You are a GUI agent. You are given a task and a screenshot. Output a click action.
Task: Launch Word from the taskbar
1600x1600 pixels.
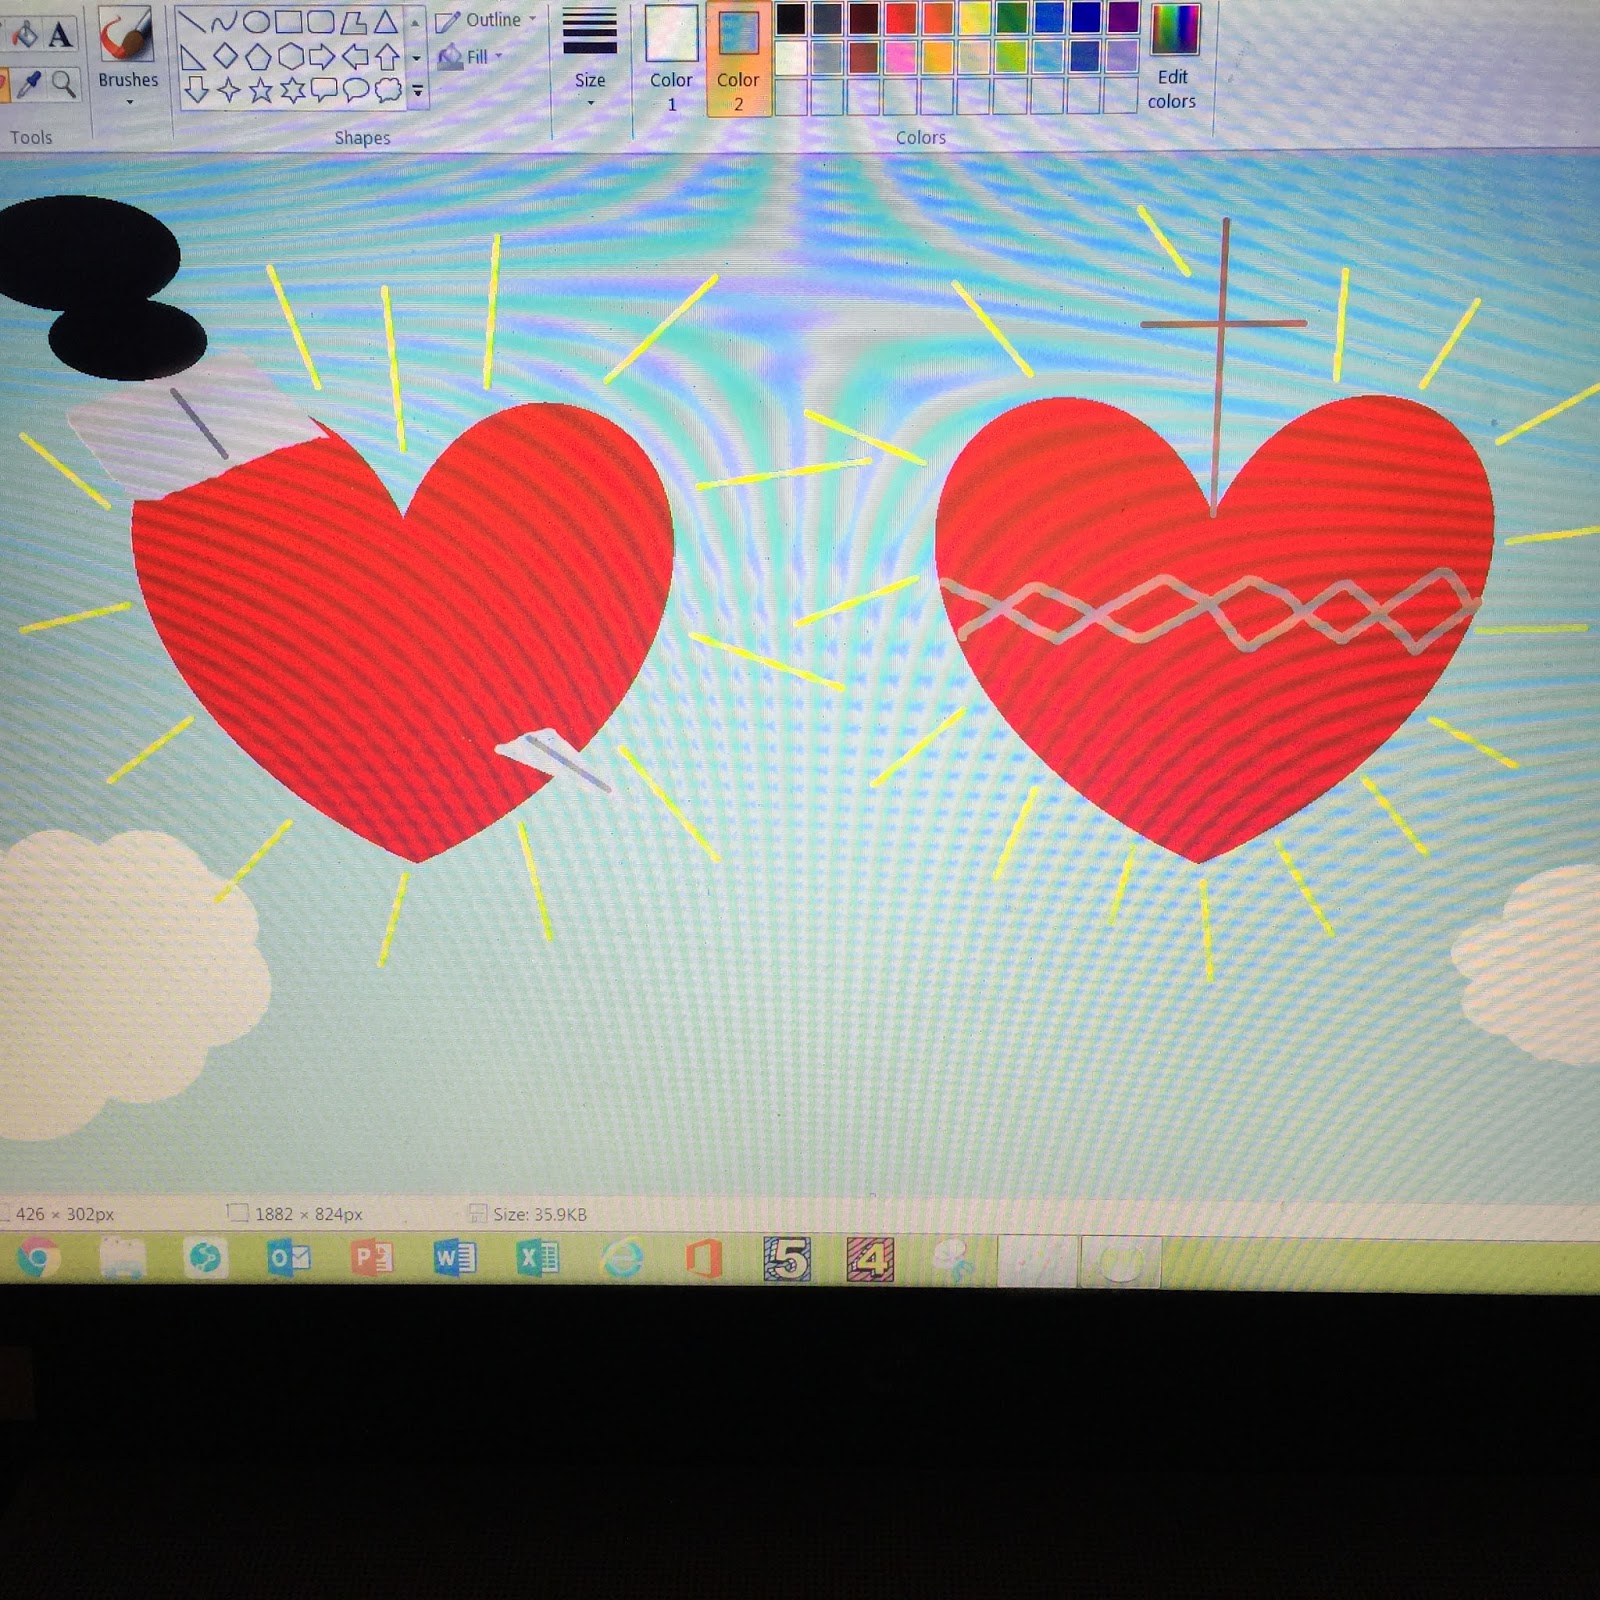coord(454,1258)
